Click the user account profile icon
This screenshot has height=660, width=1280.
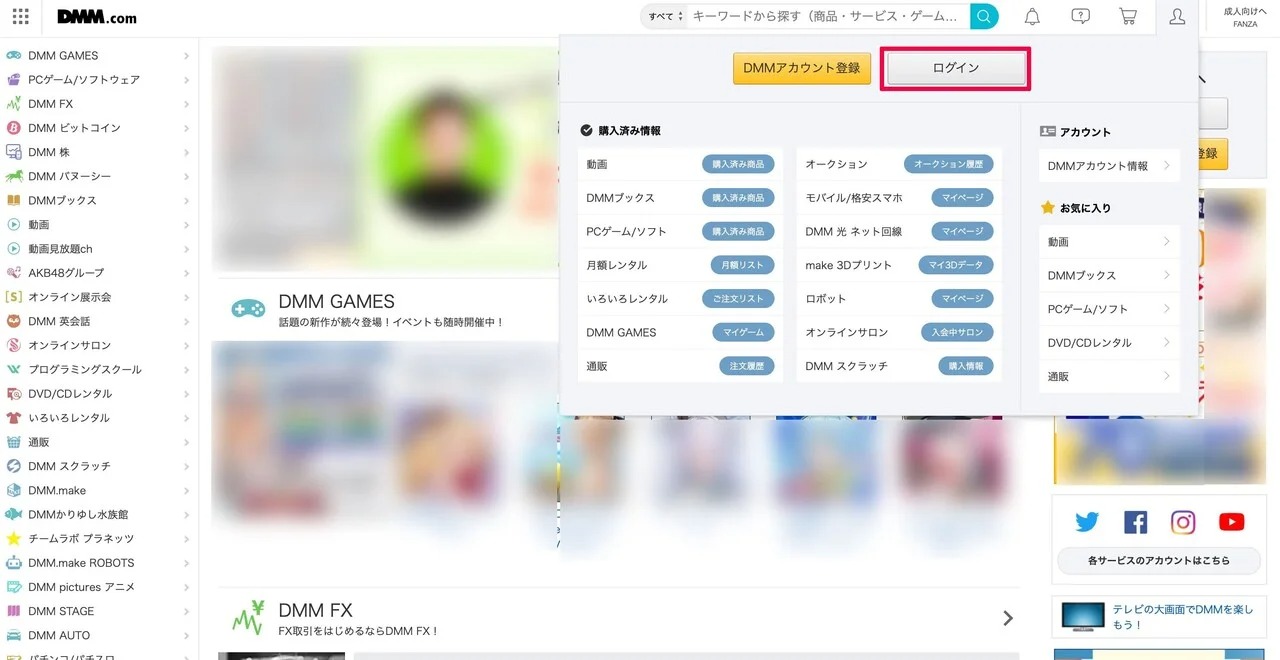pyautogui.click(x=1177, y=16)
